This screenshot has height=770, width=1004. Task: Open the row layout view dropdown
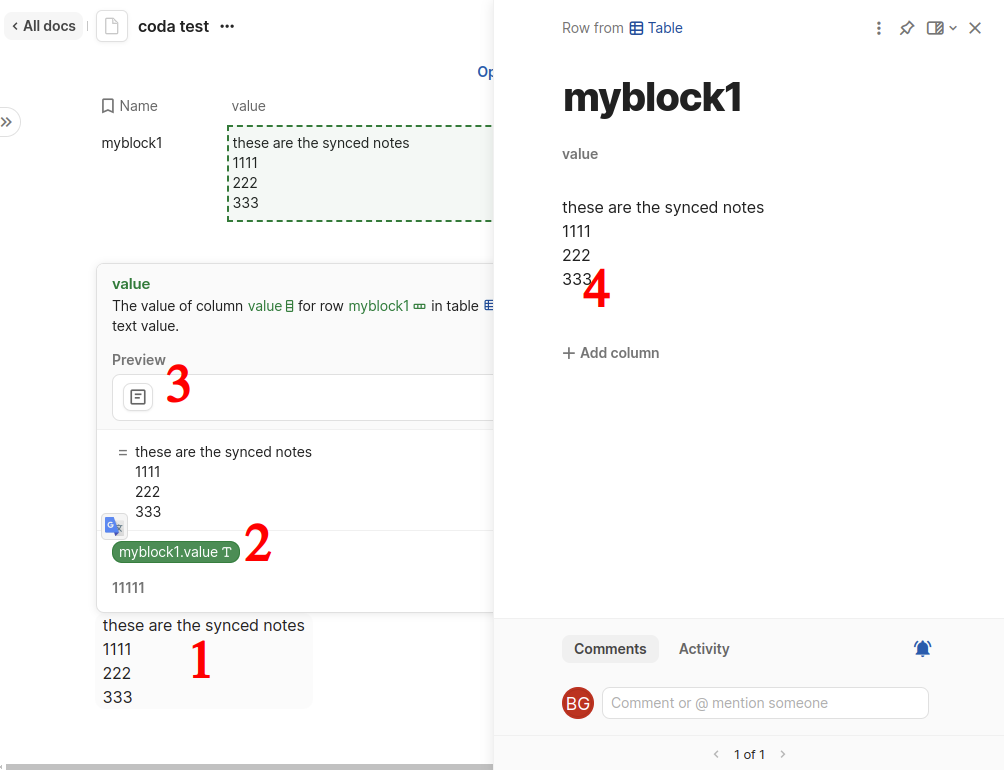coord(942,28)
